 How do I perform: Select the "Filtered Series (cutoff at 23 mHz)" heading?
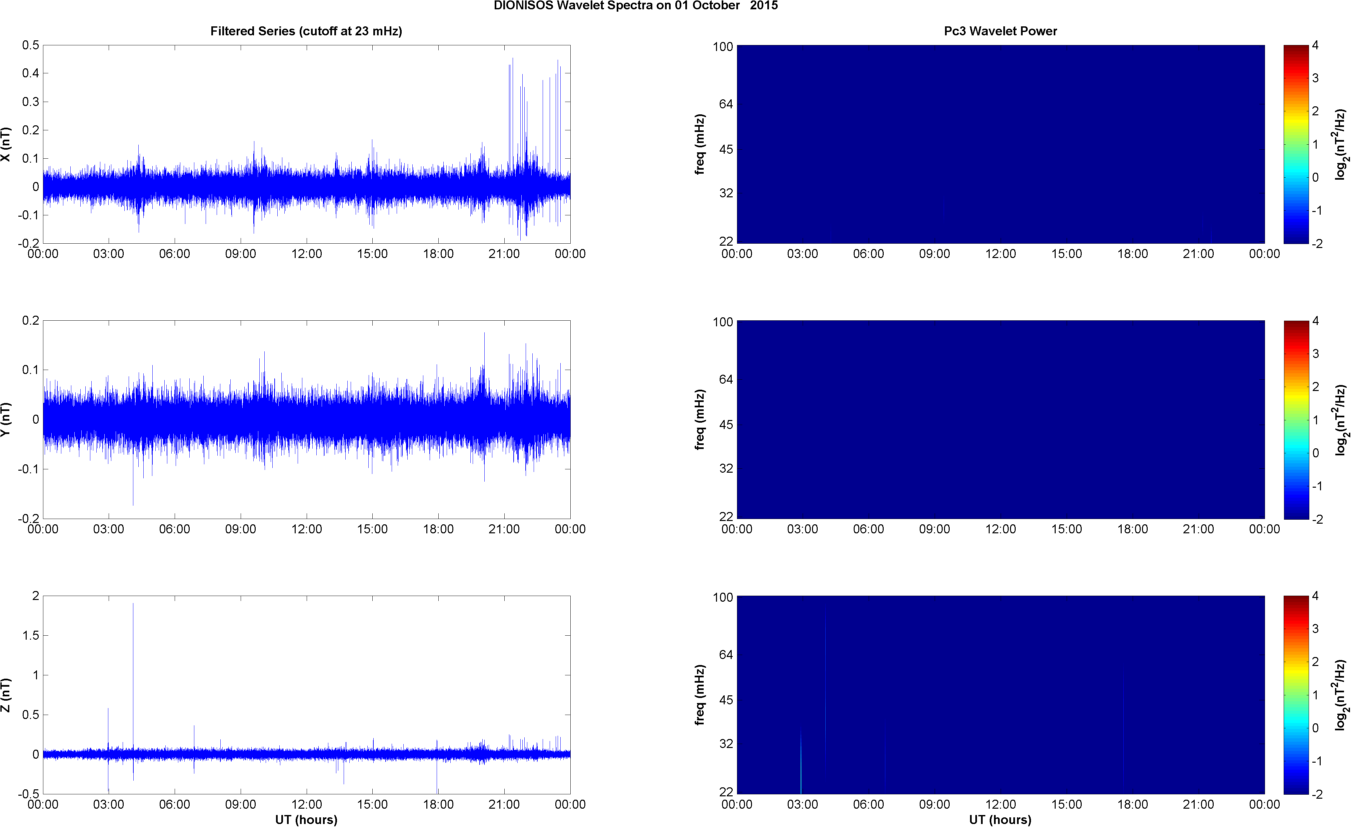pos(307,32)
